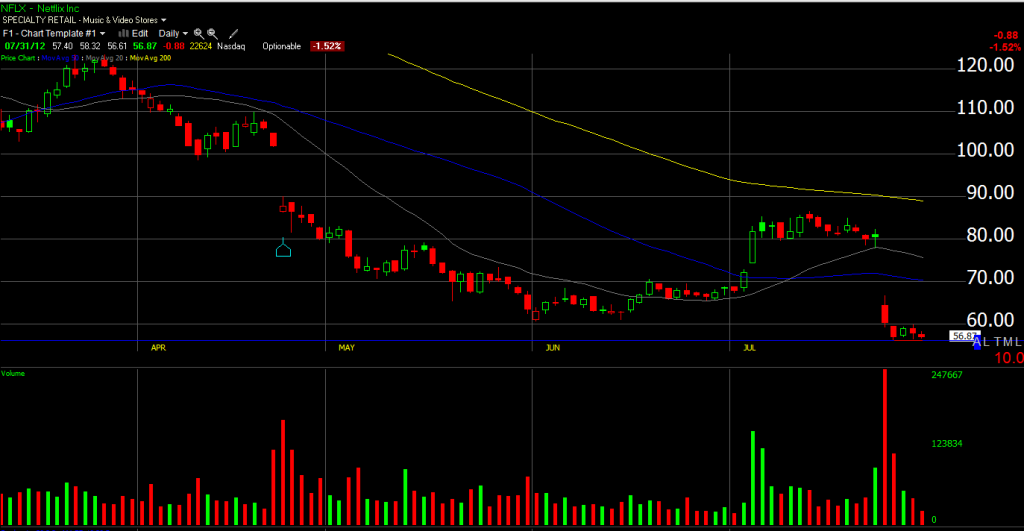Image resolution: width=1024 pixels, height=531 pixels.
Task: Click the 07/31/12 date value
Action: (25, 46)
